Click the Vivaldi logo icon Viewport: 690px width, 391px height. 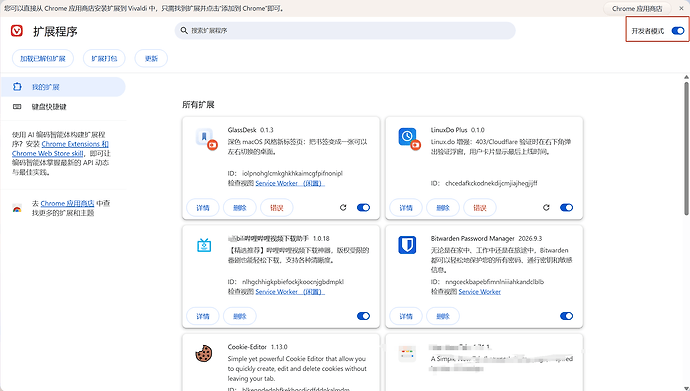(17, 31)
